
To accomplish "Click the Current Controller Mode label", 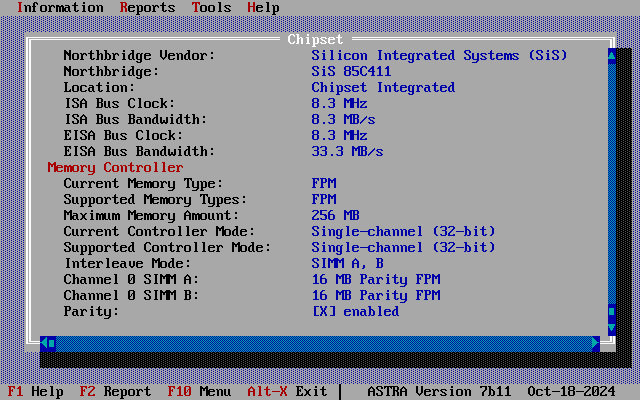I will pos(159,231).
